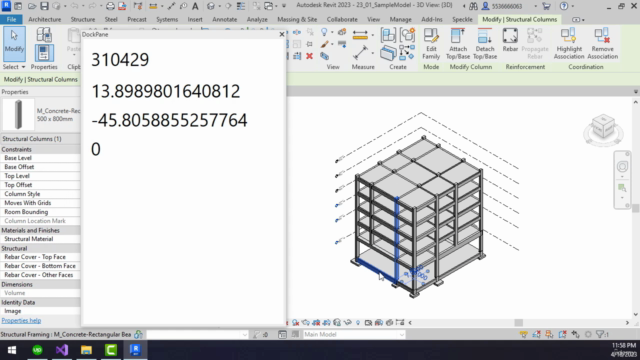Open the hide-in-view light bulb dropdown arrow
This screenshot has width=640, height=360.
coord(331,33)
